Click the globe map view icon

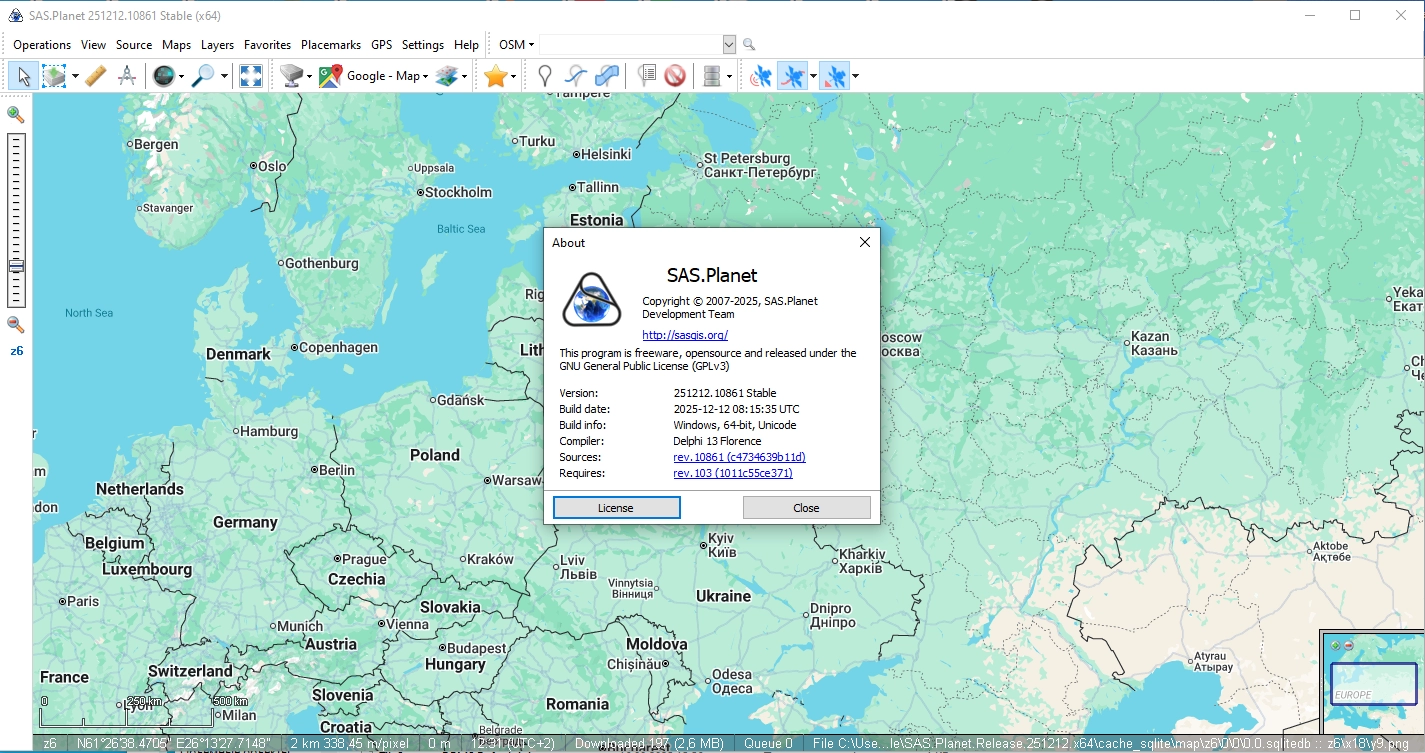click(163, 76)
